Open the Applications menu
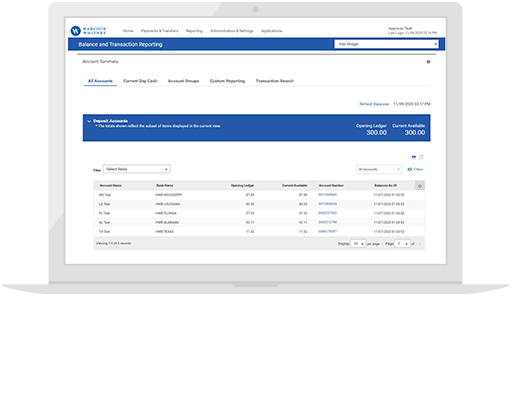This screenshot has width=512, height=400. pyautogui.click(x=272, y=31)
